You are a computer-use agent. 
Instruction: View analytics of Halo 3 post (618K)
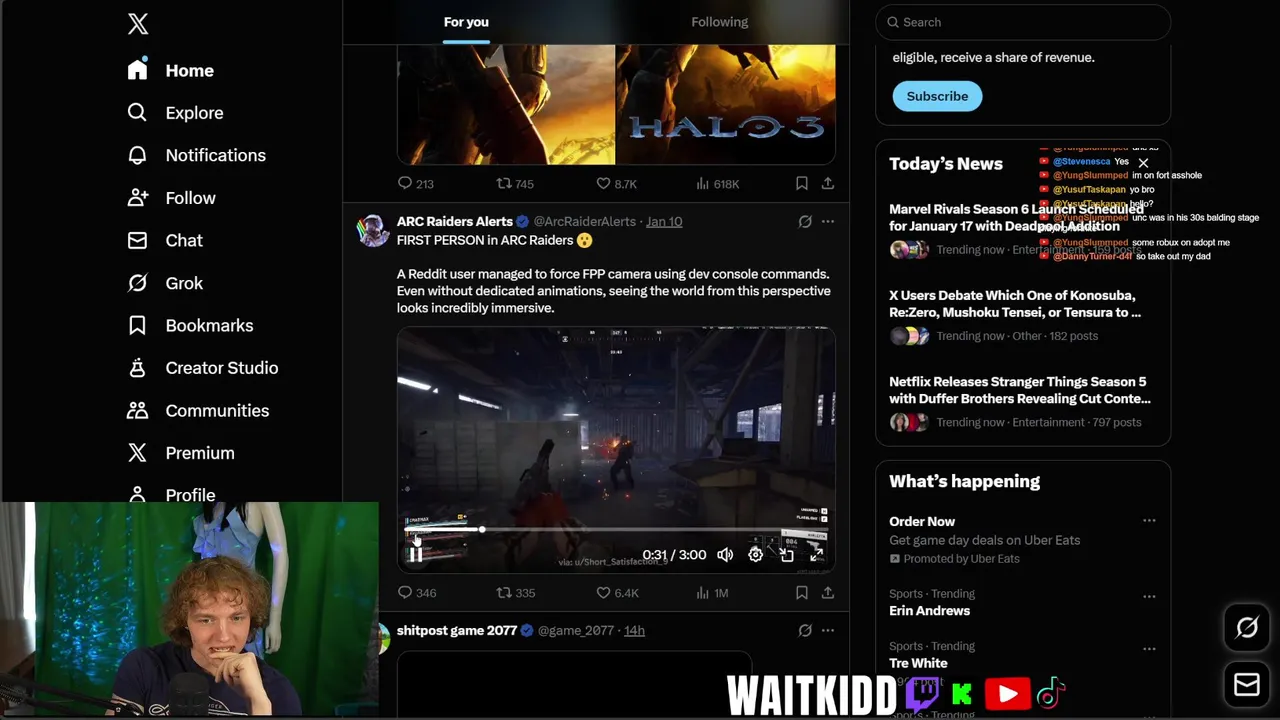tap(718, 184)
